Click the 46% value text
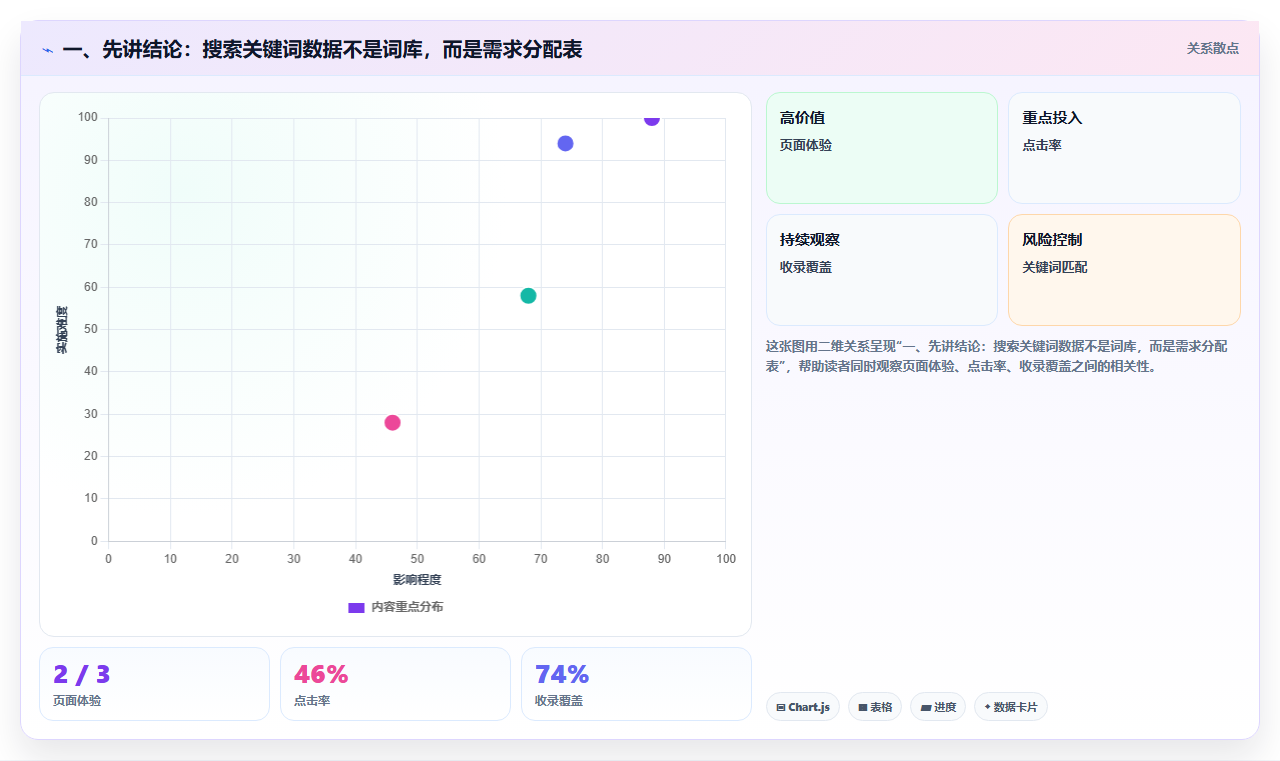The height and width of the screenshot is (761, 1280). coord(321,675)
